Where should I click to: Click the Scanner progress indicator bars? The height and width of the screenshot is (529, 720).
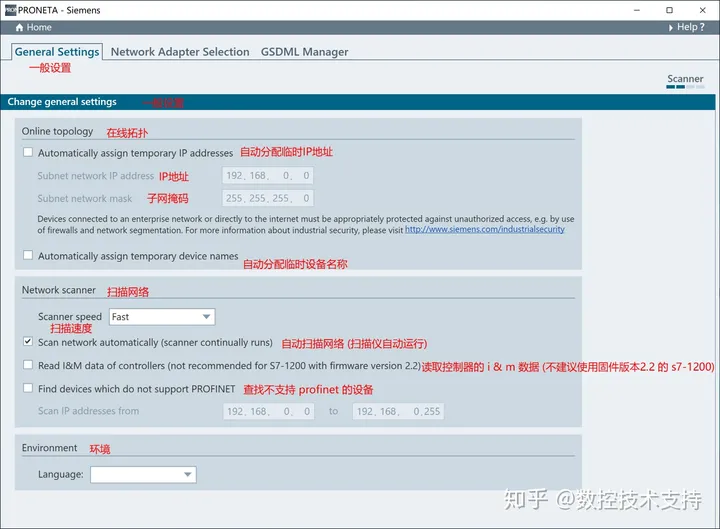[685, 87]
